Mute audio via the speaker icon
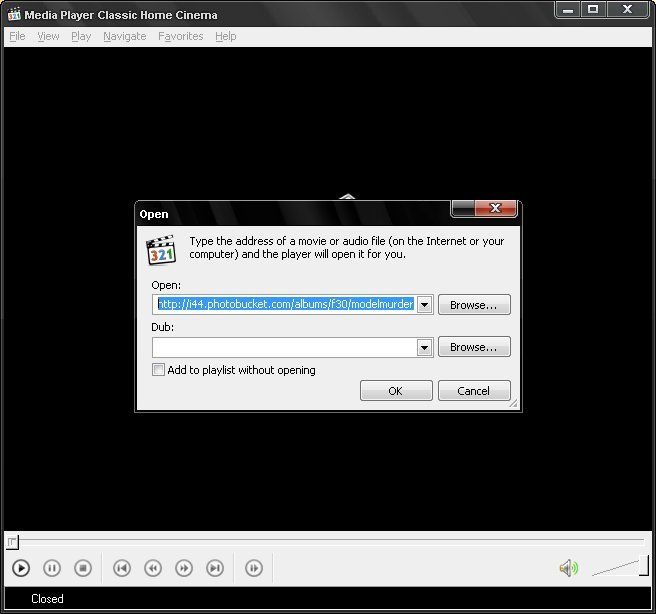656x614 pixels. coord(568,568)
